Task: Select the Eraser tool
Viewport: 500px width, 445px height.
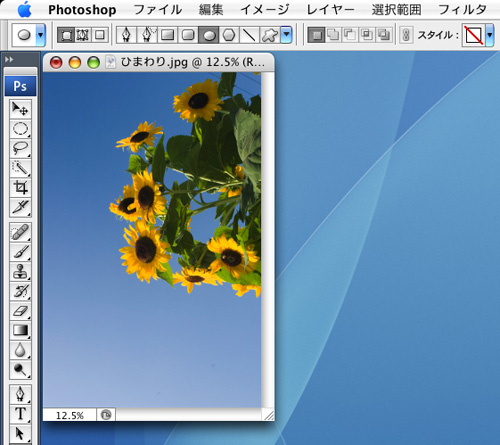Action: [x=20, y=311]
